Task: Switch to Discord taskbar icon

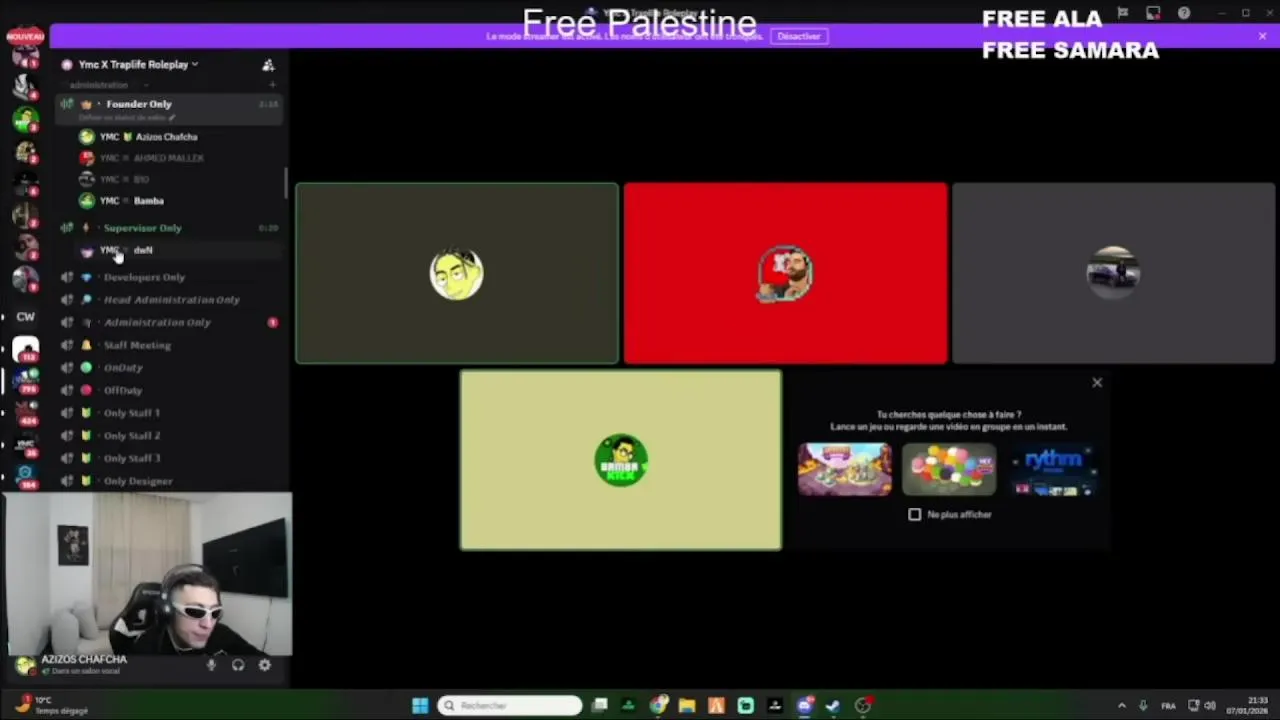Action: [804, 706]
